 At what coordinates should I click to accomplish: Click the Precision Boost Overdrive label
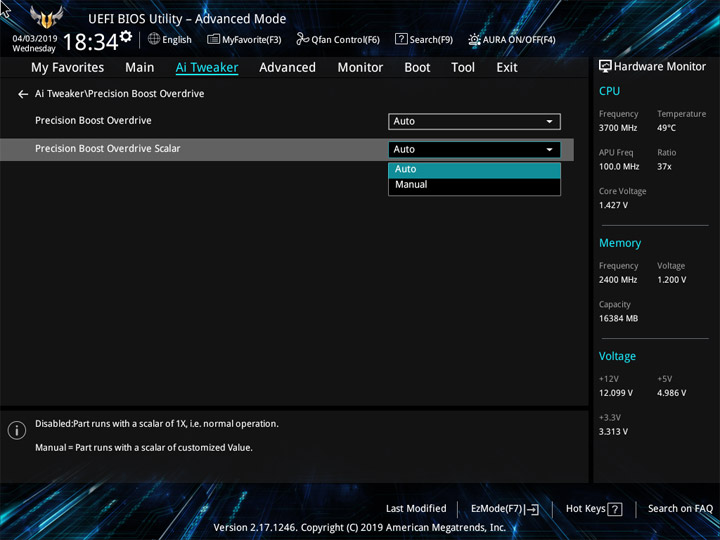click(x=93, y=120)
